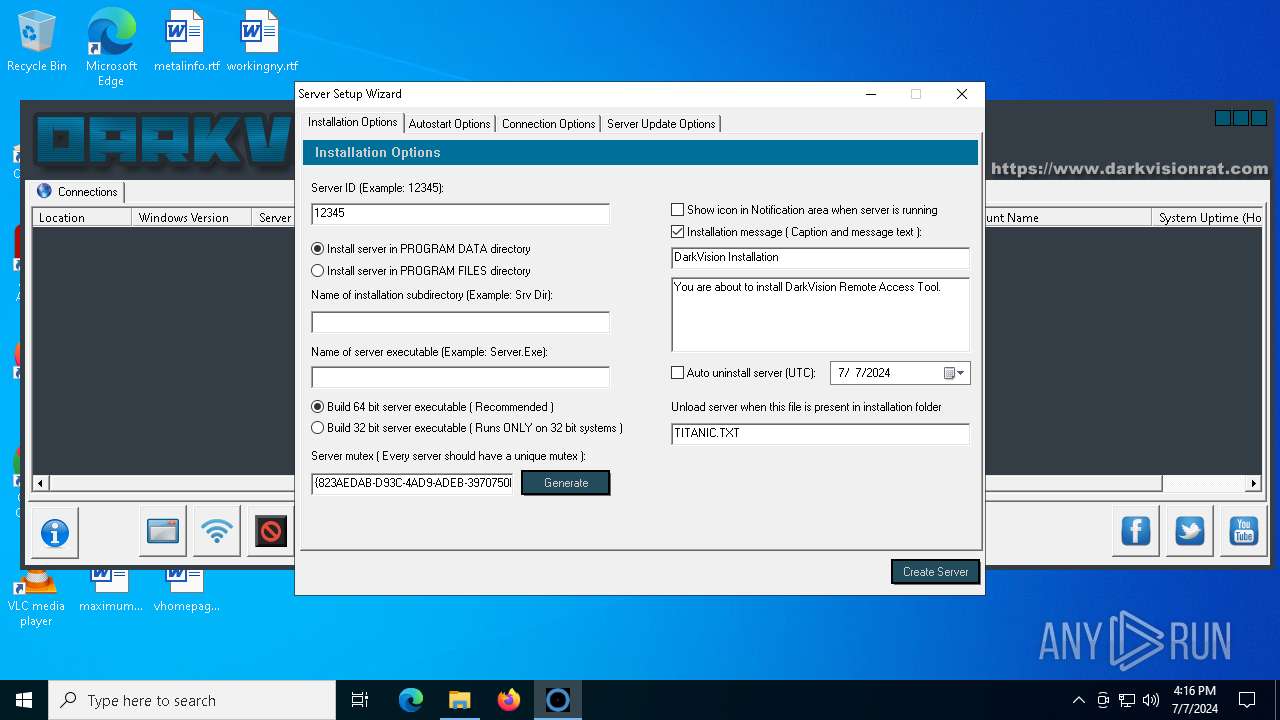Screen dimensions: 1280x720
Task: Open the network icon in system tray
Action: [1127, 700]
